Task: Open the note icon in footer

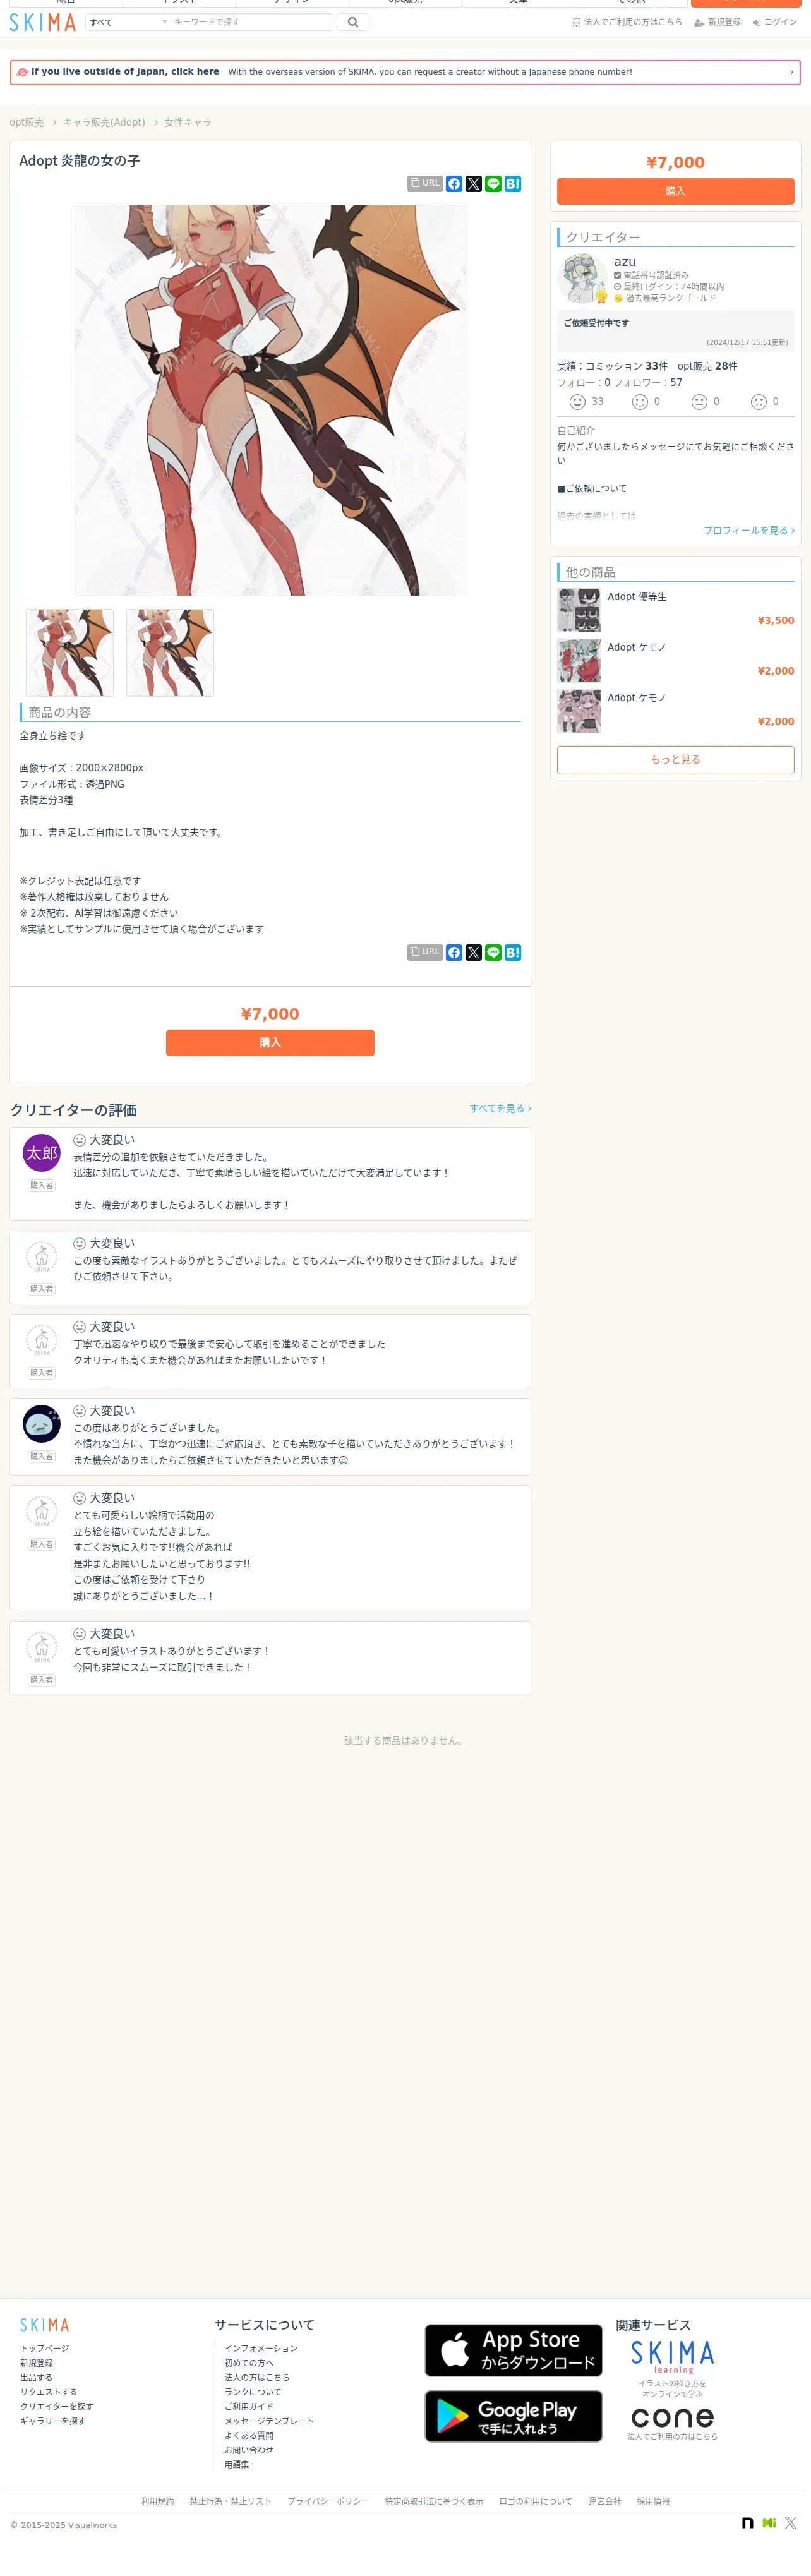Action: 747,2523
